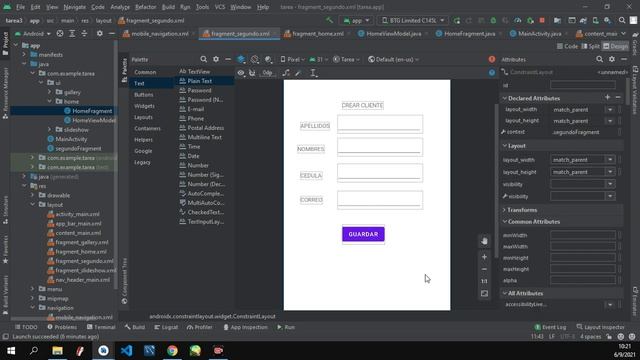
Task: Click the red Stop button
Action: 542,20
